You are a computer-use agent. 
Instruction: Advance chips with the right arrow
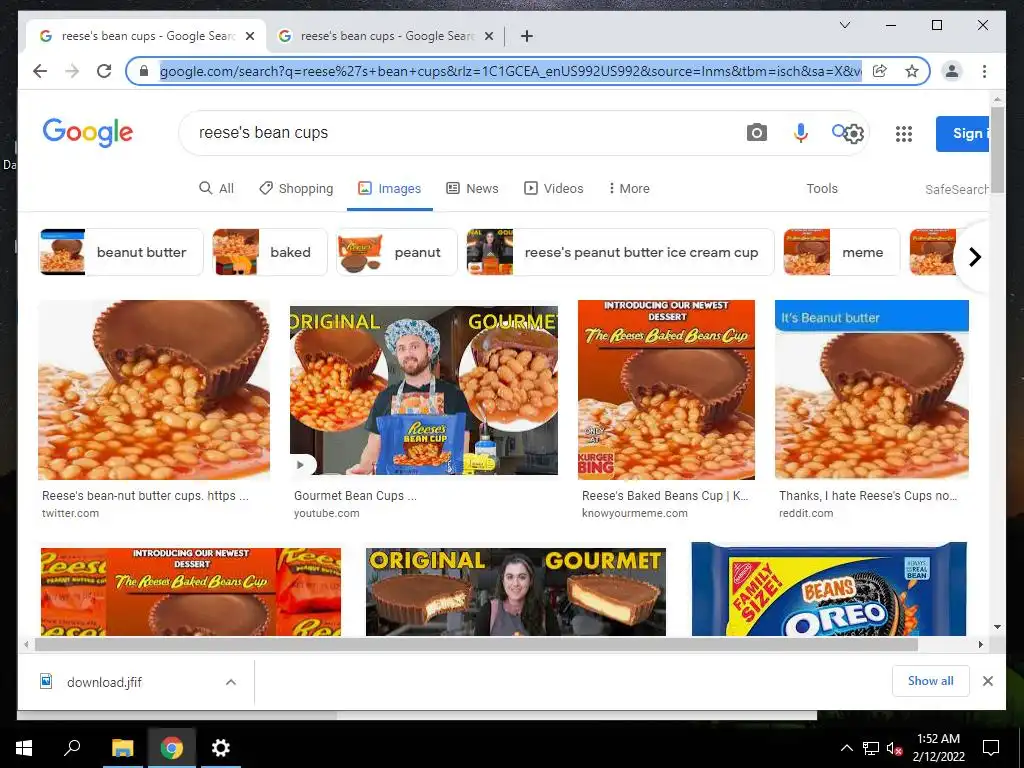click(974, 257)
